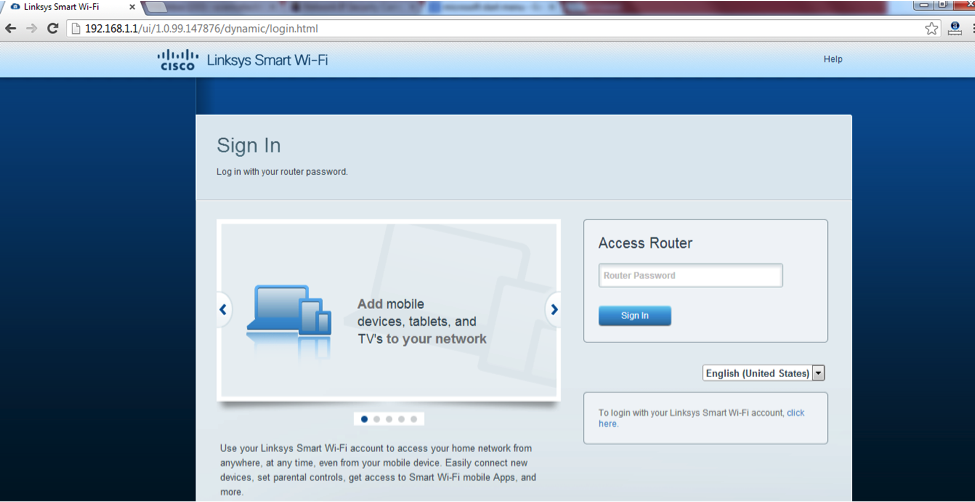Open the Help link

click(833, 59)
